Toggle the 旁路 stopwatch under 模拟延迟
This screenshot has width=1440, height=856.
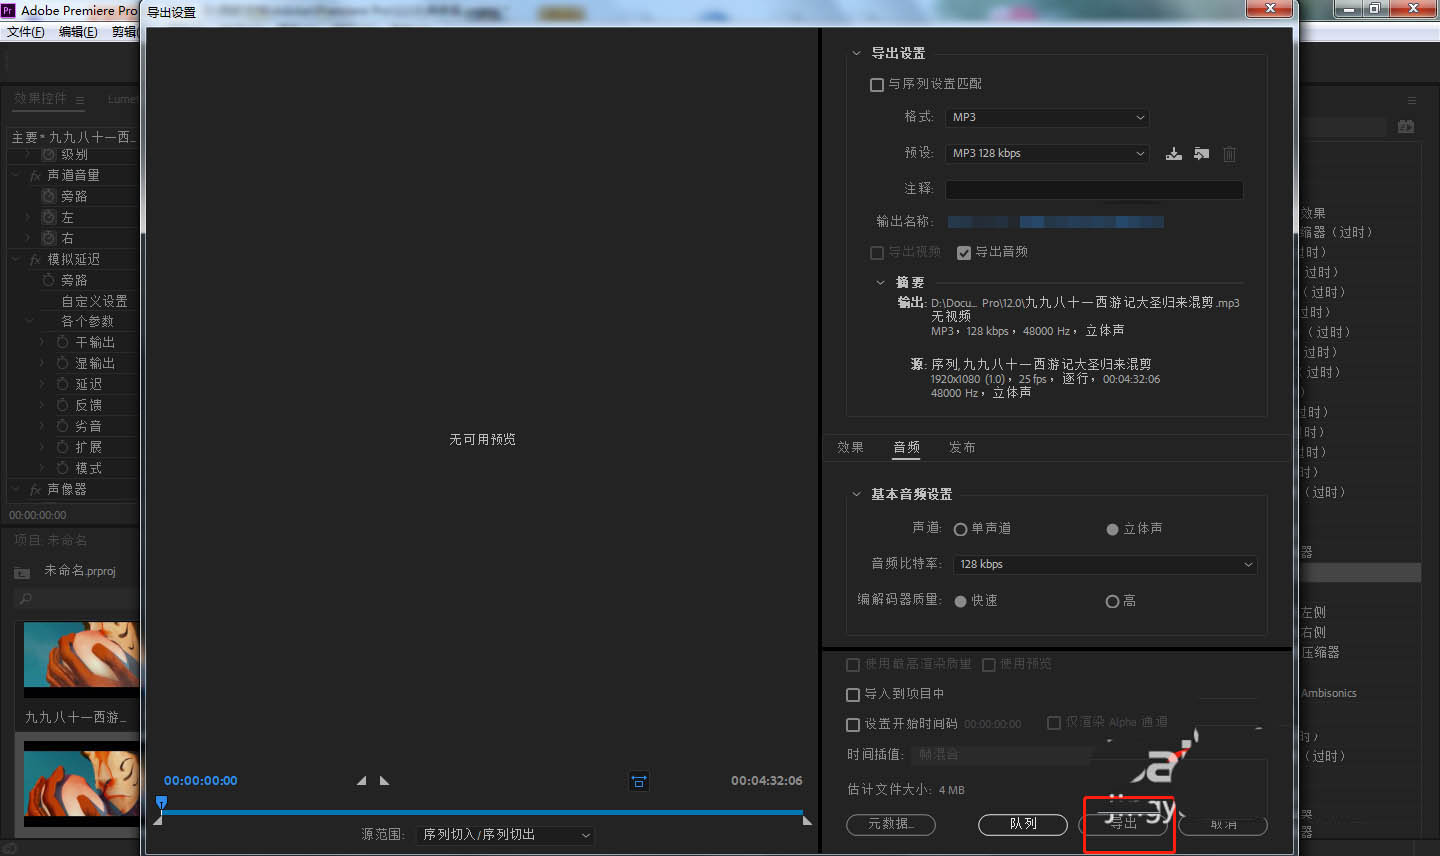[x=49, y=280]
